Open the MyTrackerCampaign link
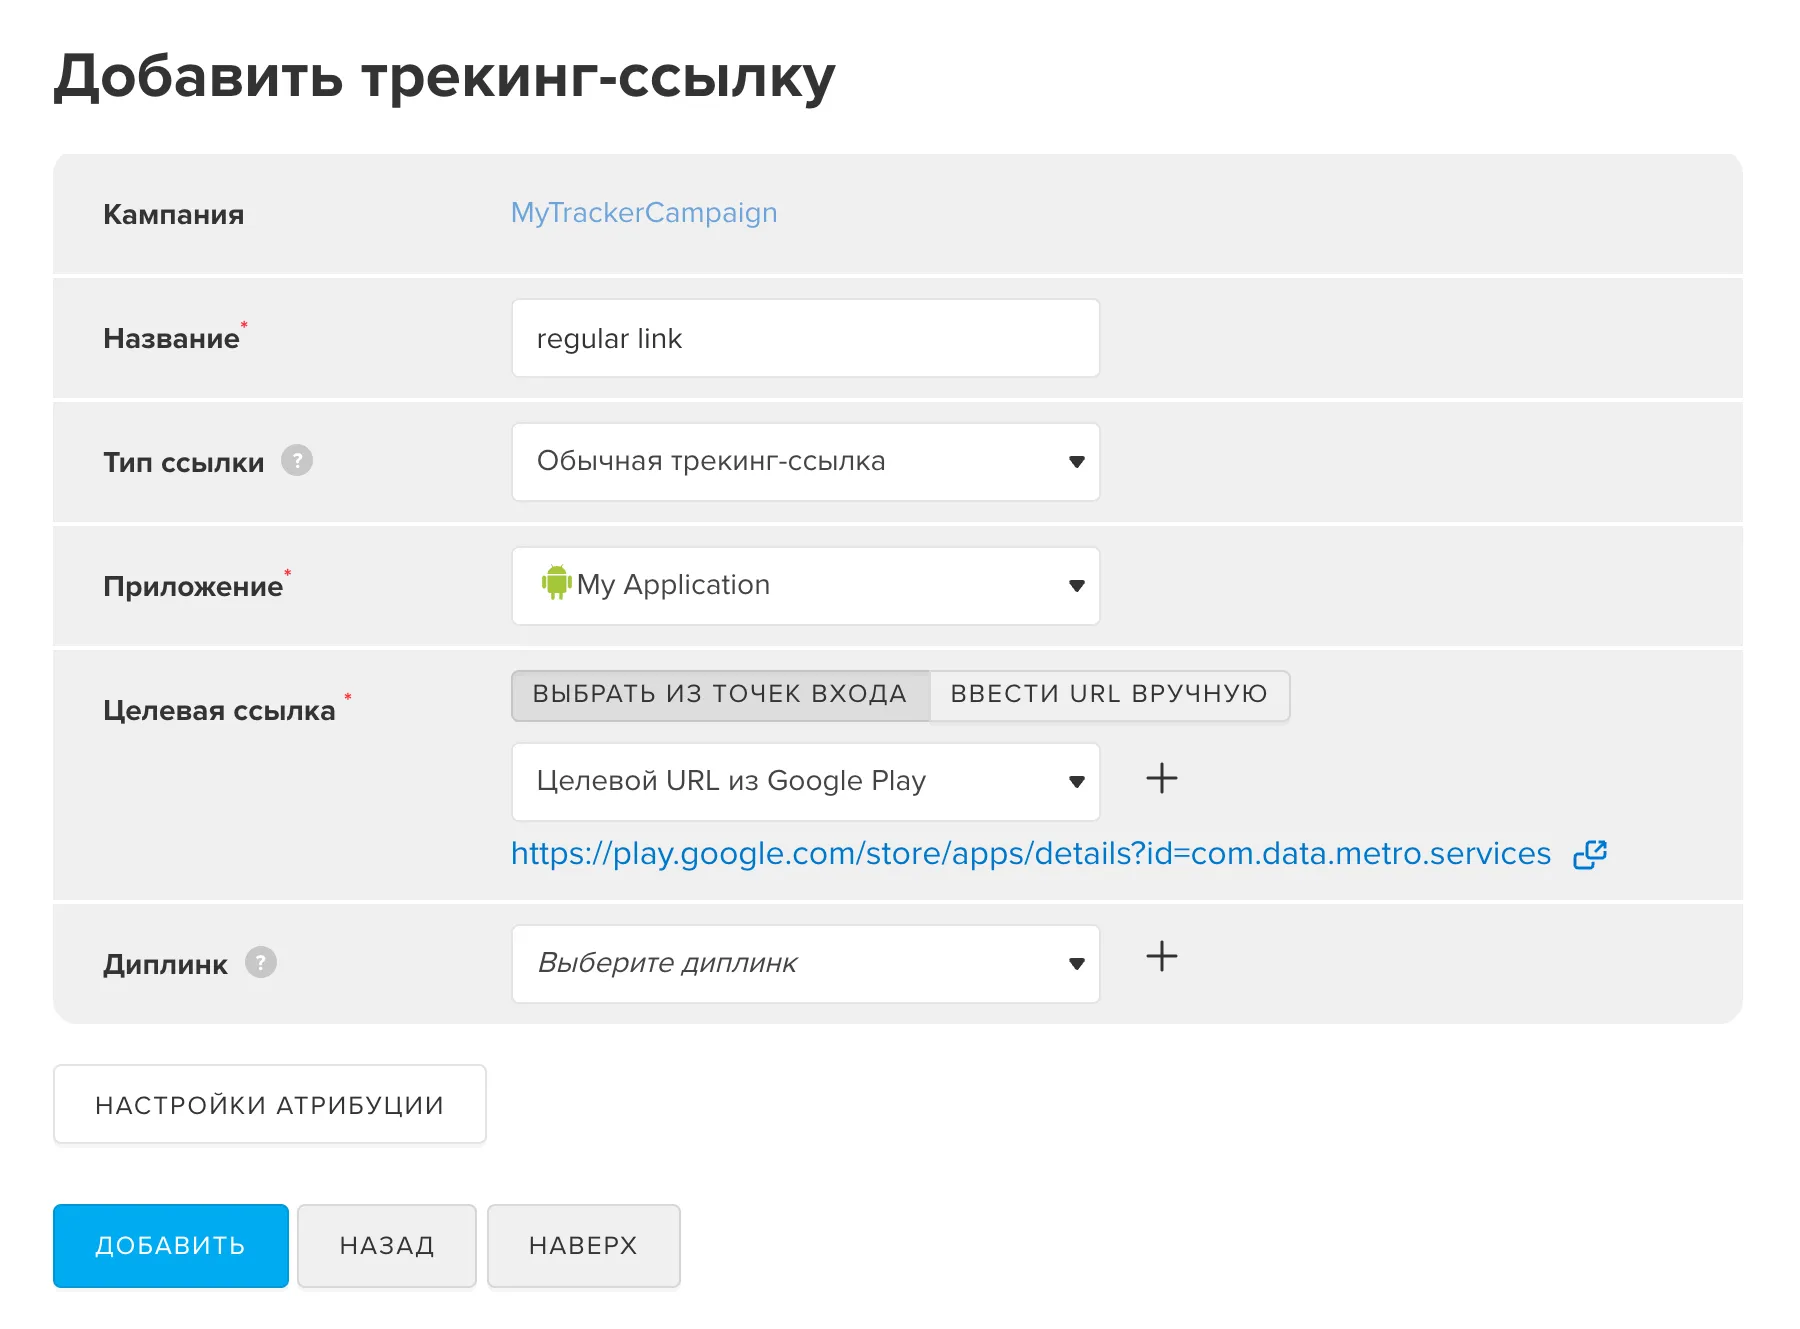Viewport: 1800px width, 1329px height. 644,213
